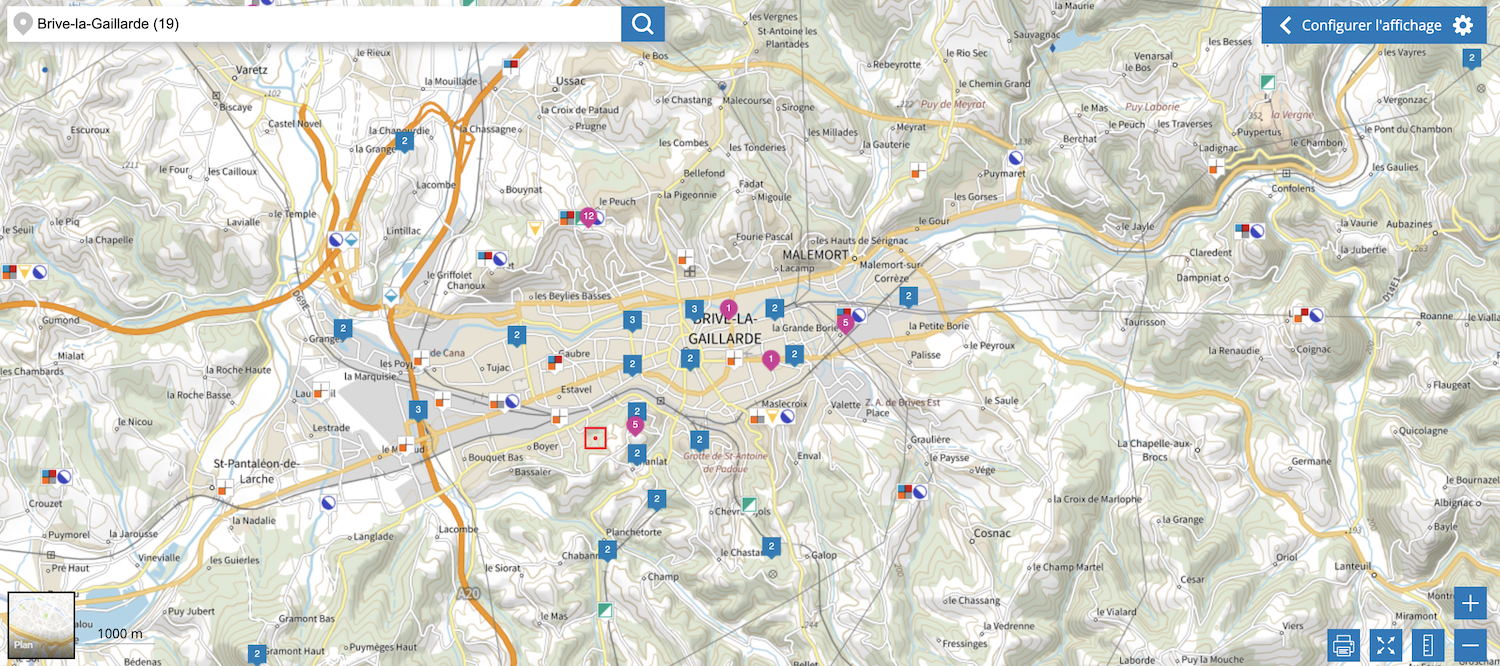The image size is (1500, 666).
Task: Click the magnifying glass search button
Action: [x=643, y=24]
